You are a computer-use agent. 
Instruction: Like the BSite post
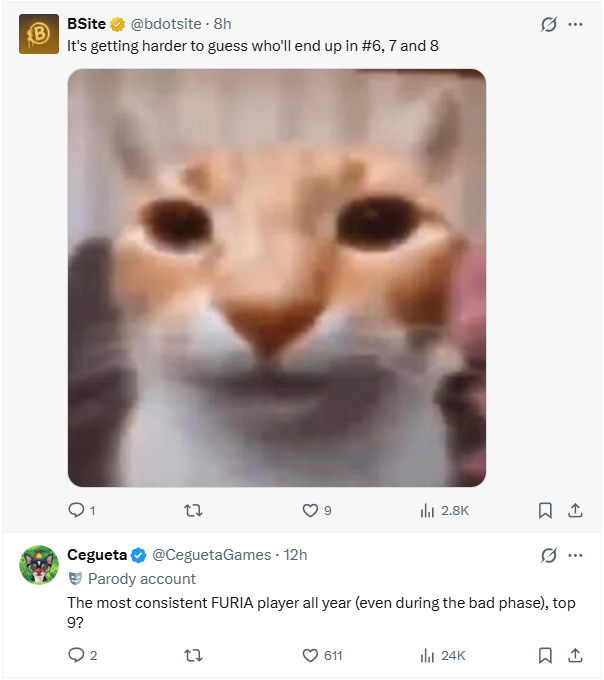coord(310,510)
